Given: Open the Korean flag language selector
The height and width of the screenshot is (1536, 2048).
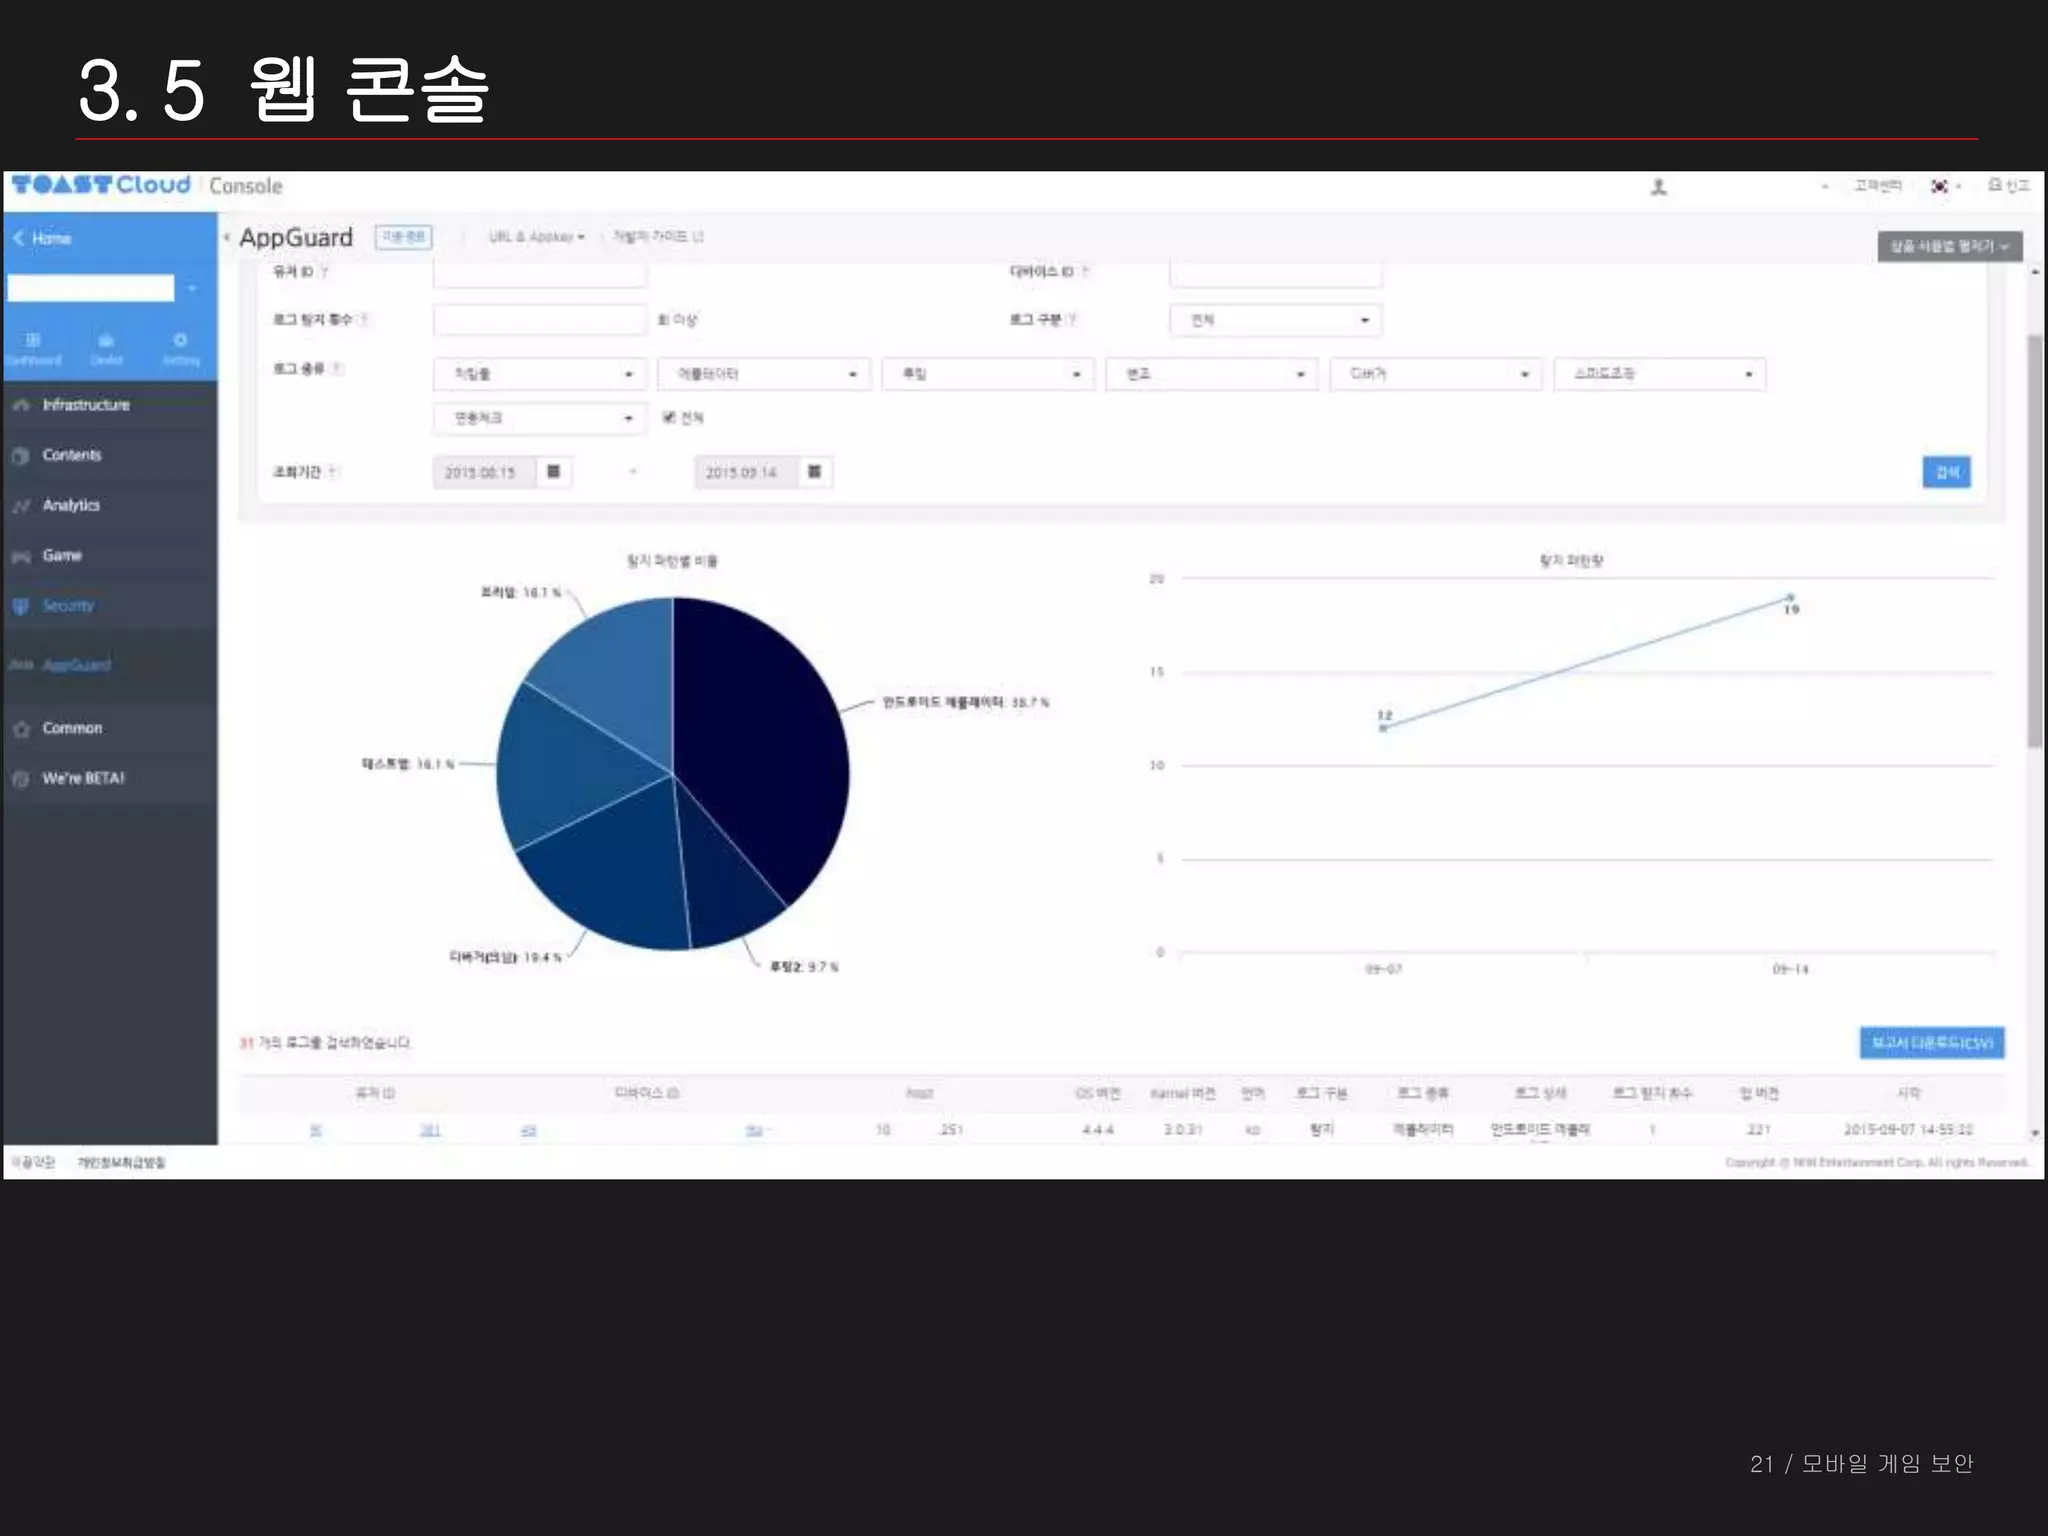Looking at the screenshot, I should (x=1945, y=186).
